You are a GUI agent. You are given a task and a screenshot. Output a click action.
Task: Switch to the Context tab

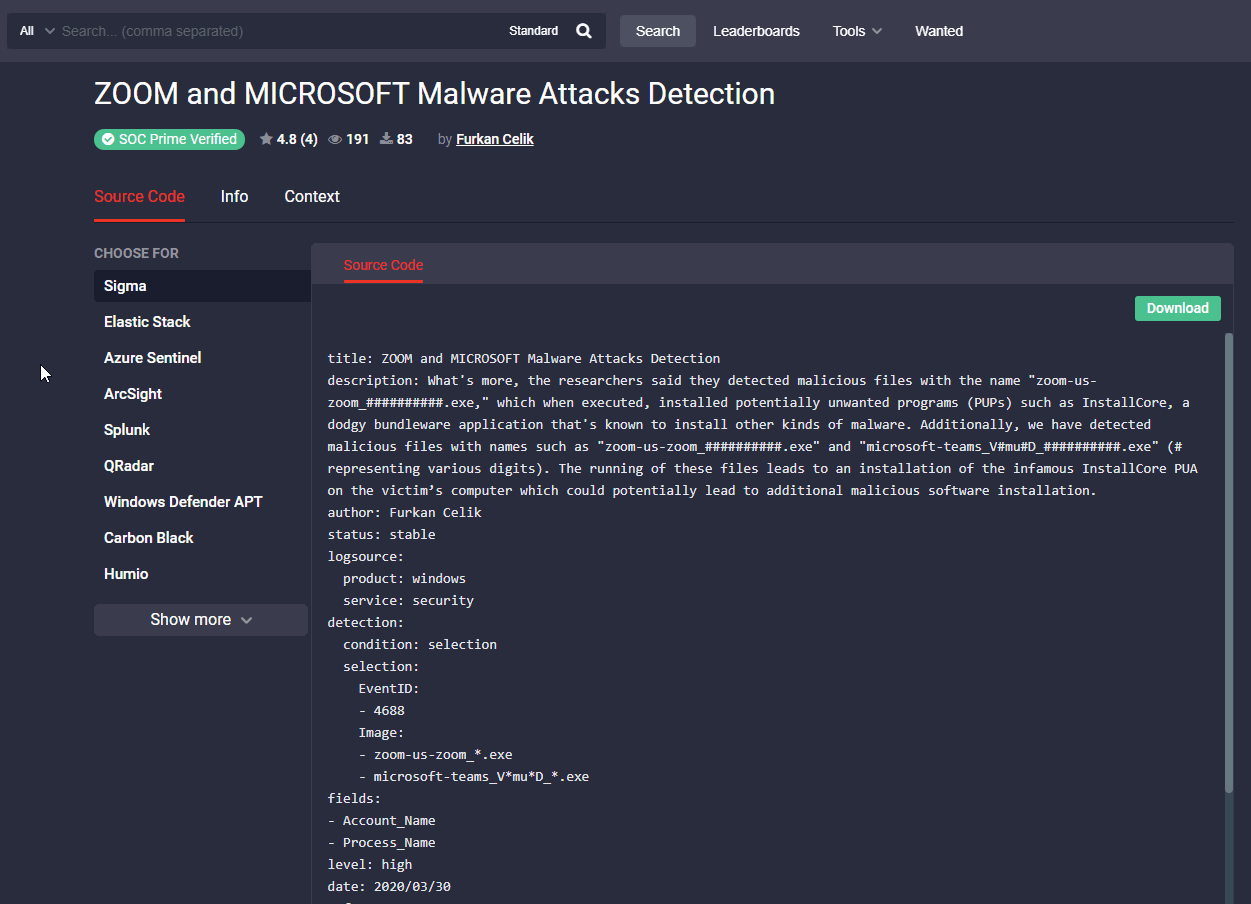312,196
